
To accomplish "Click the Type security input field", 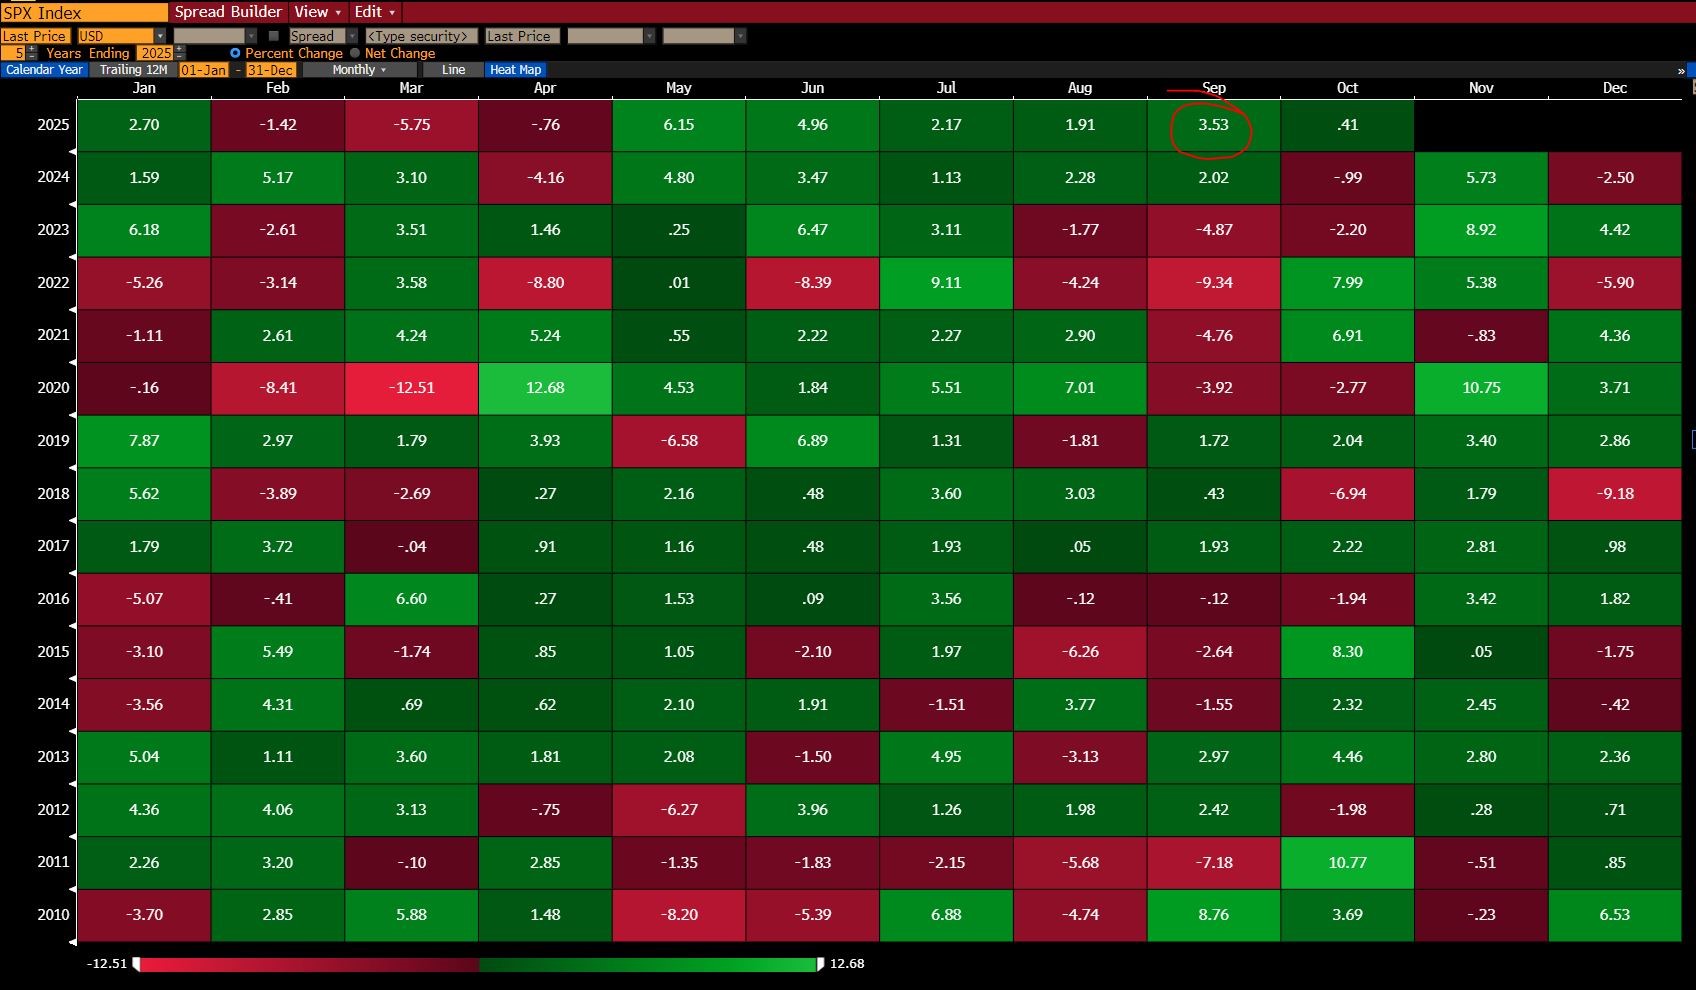I will [x=420, y=36].
